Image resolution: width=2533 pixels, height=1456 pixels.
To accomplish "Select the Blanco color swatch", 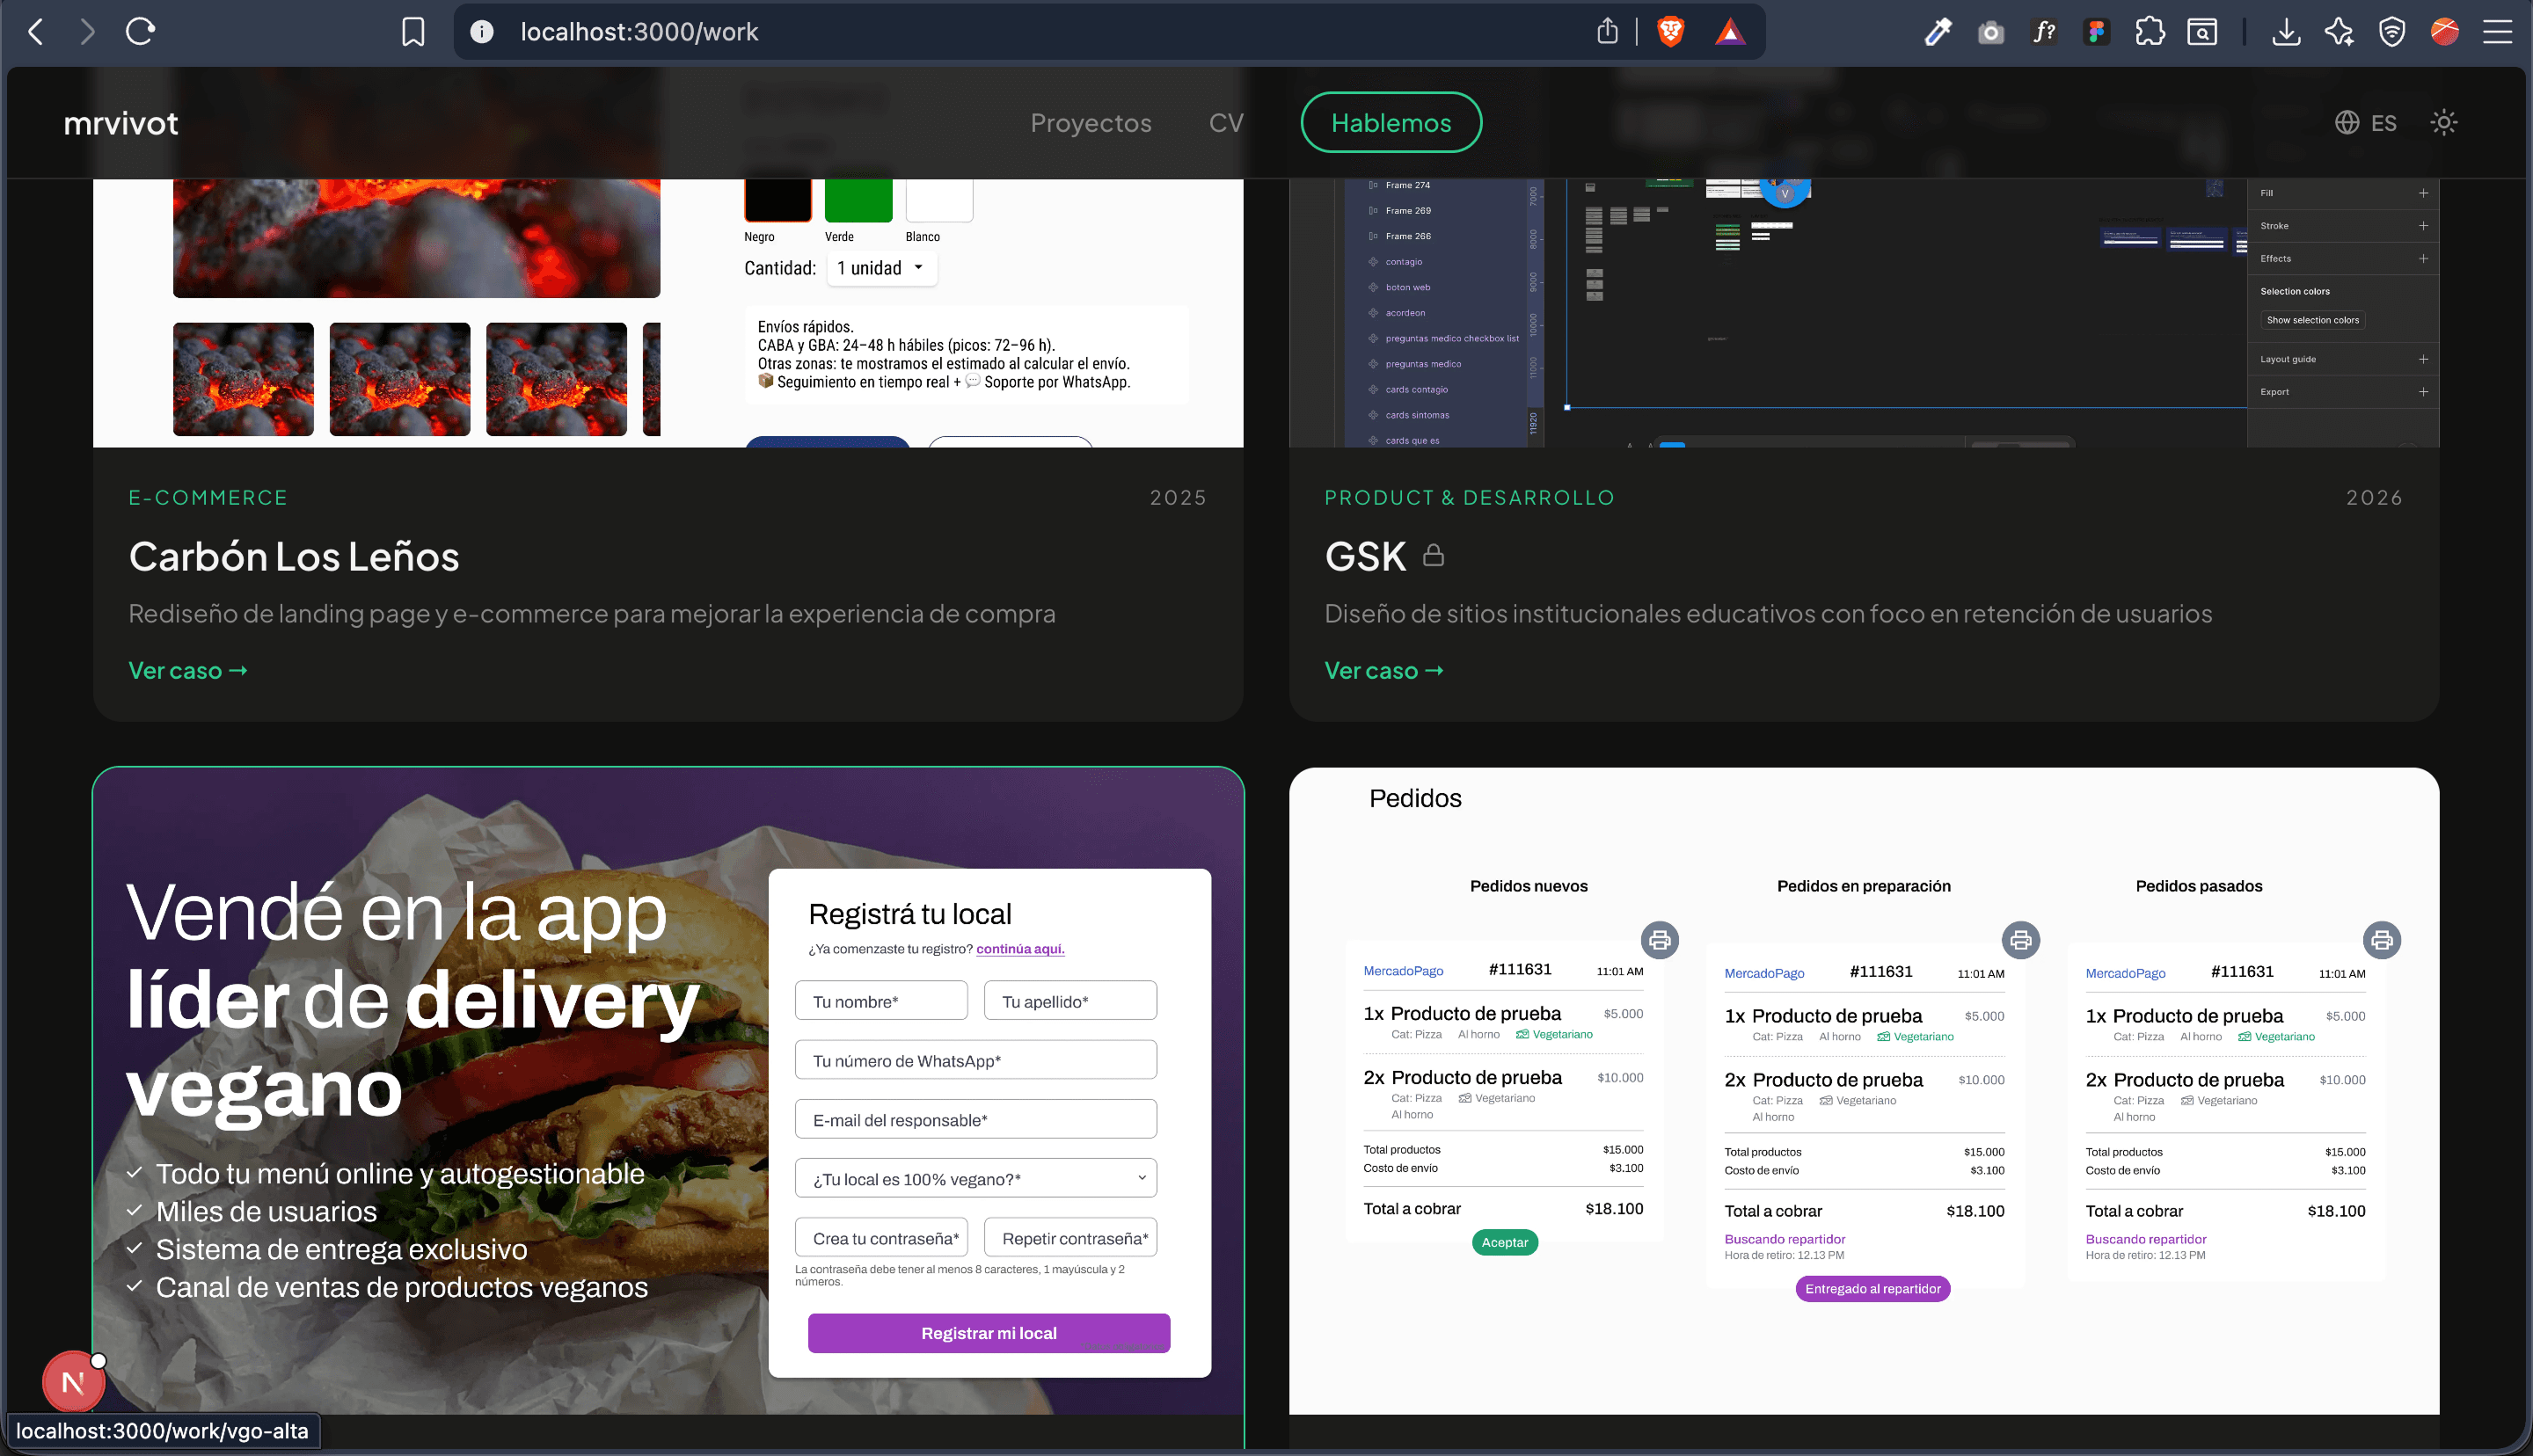I will 939,200.
